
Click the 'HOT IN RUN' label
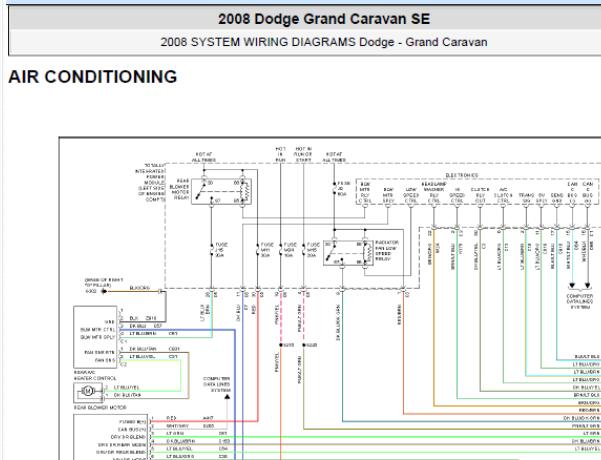[x=280, y=154]
